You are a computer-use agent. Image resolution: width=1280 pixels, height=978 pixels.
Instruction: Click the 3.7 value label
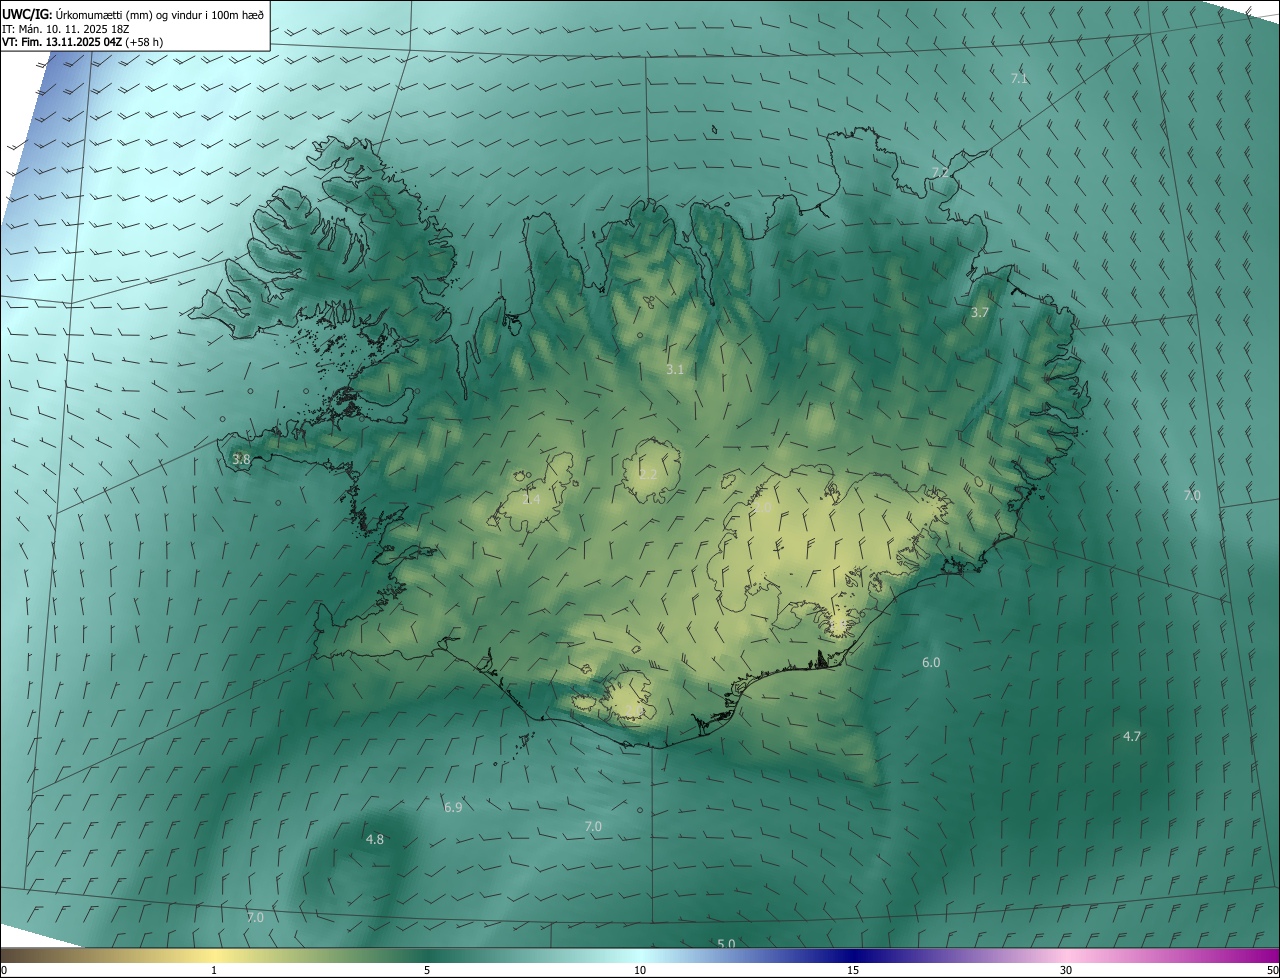pyautogui.click(x=980, y=313)
